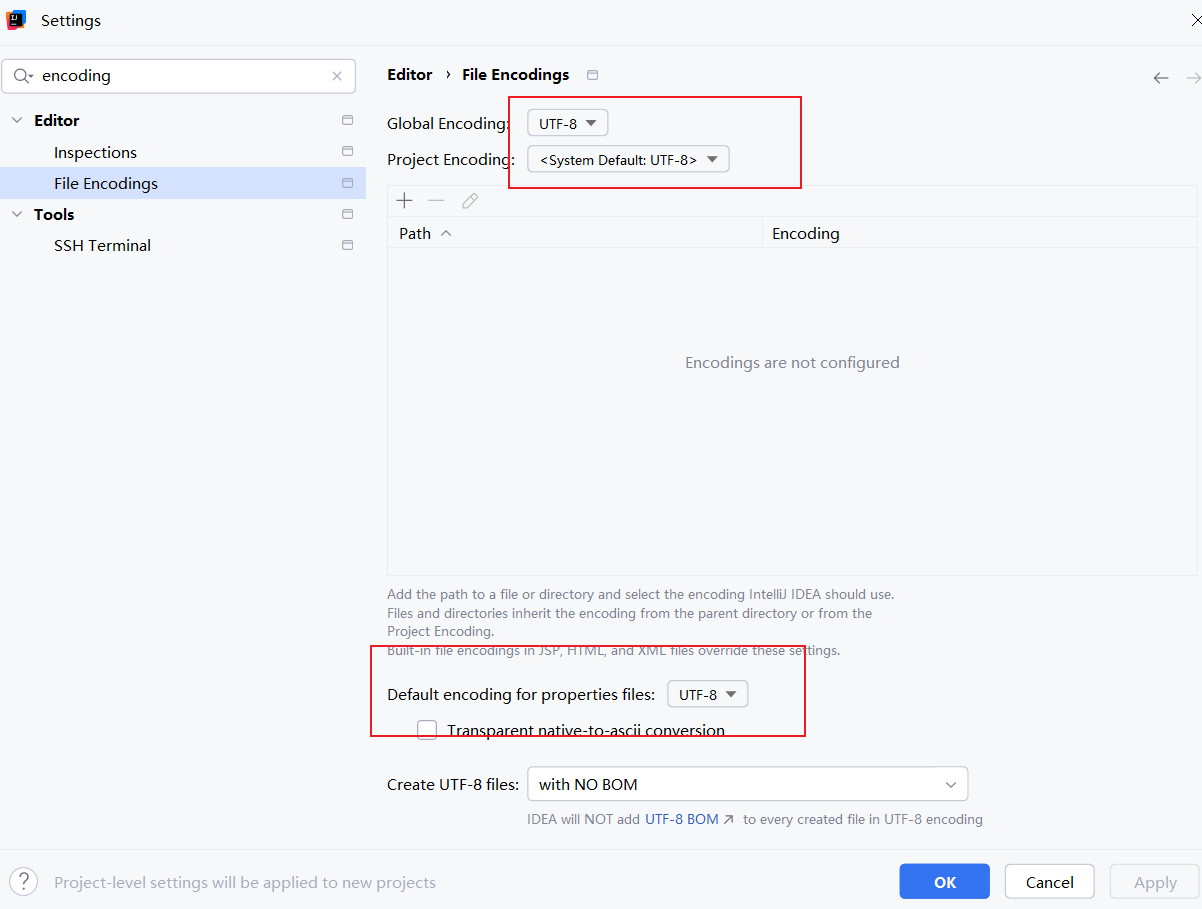Click the back navigation arrow
This screenshot has height=909, width=1202.
point(1161,78)
